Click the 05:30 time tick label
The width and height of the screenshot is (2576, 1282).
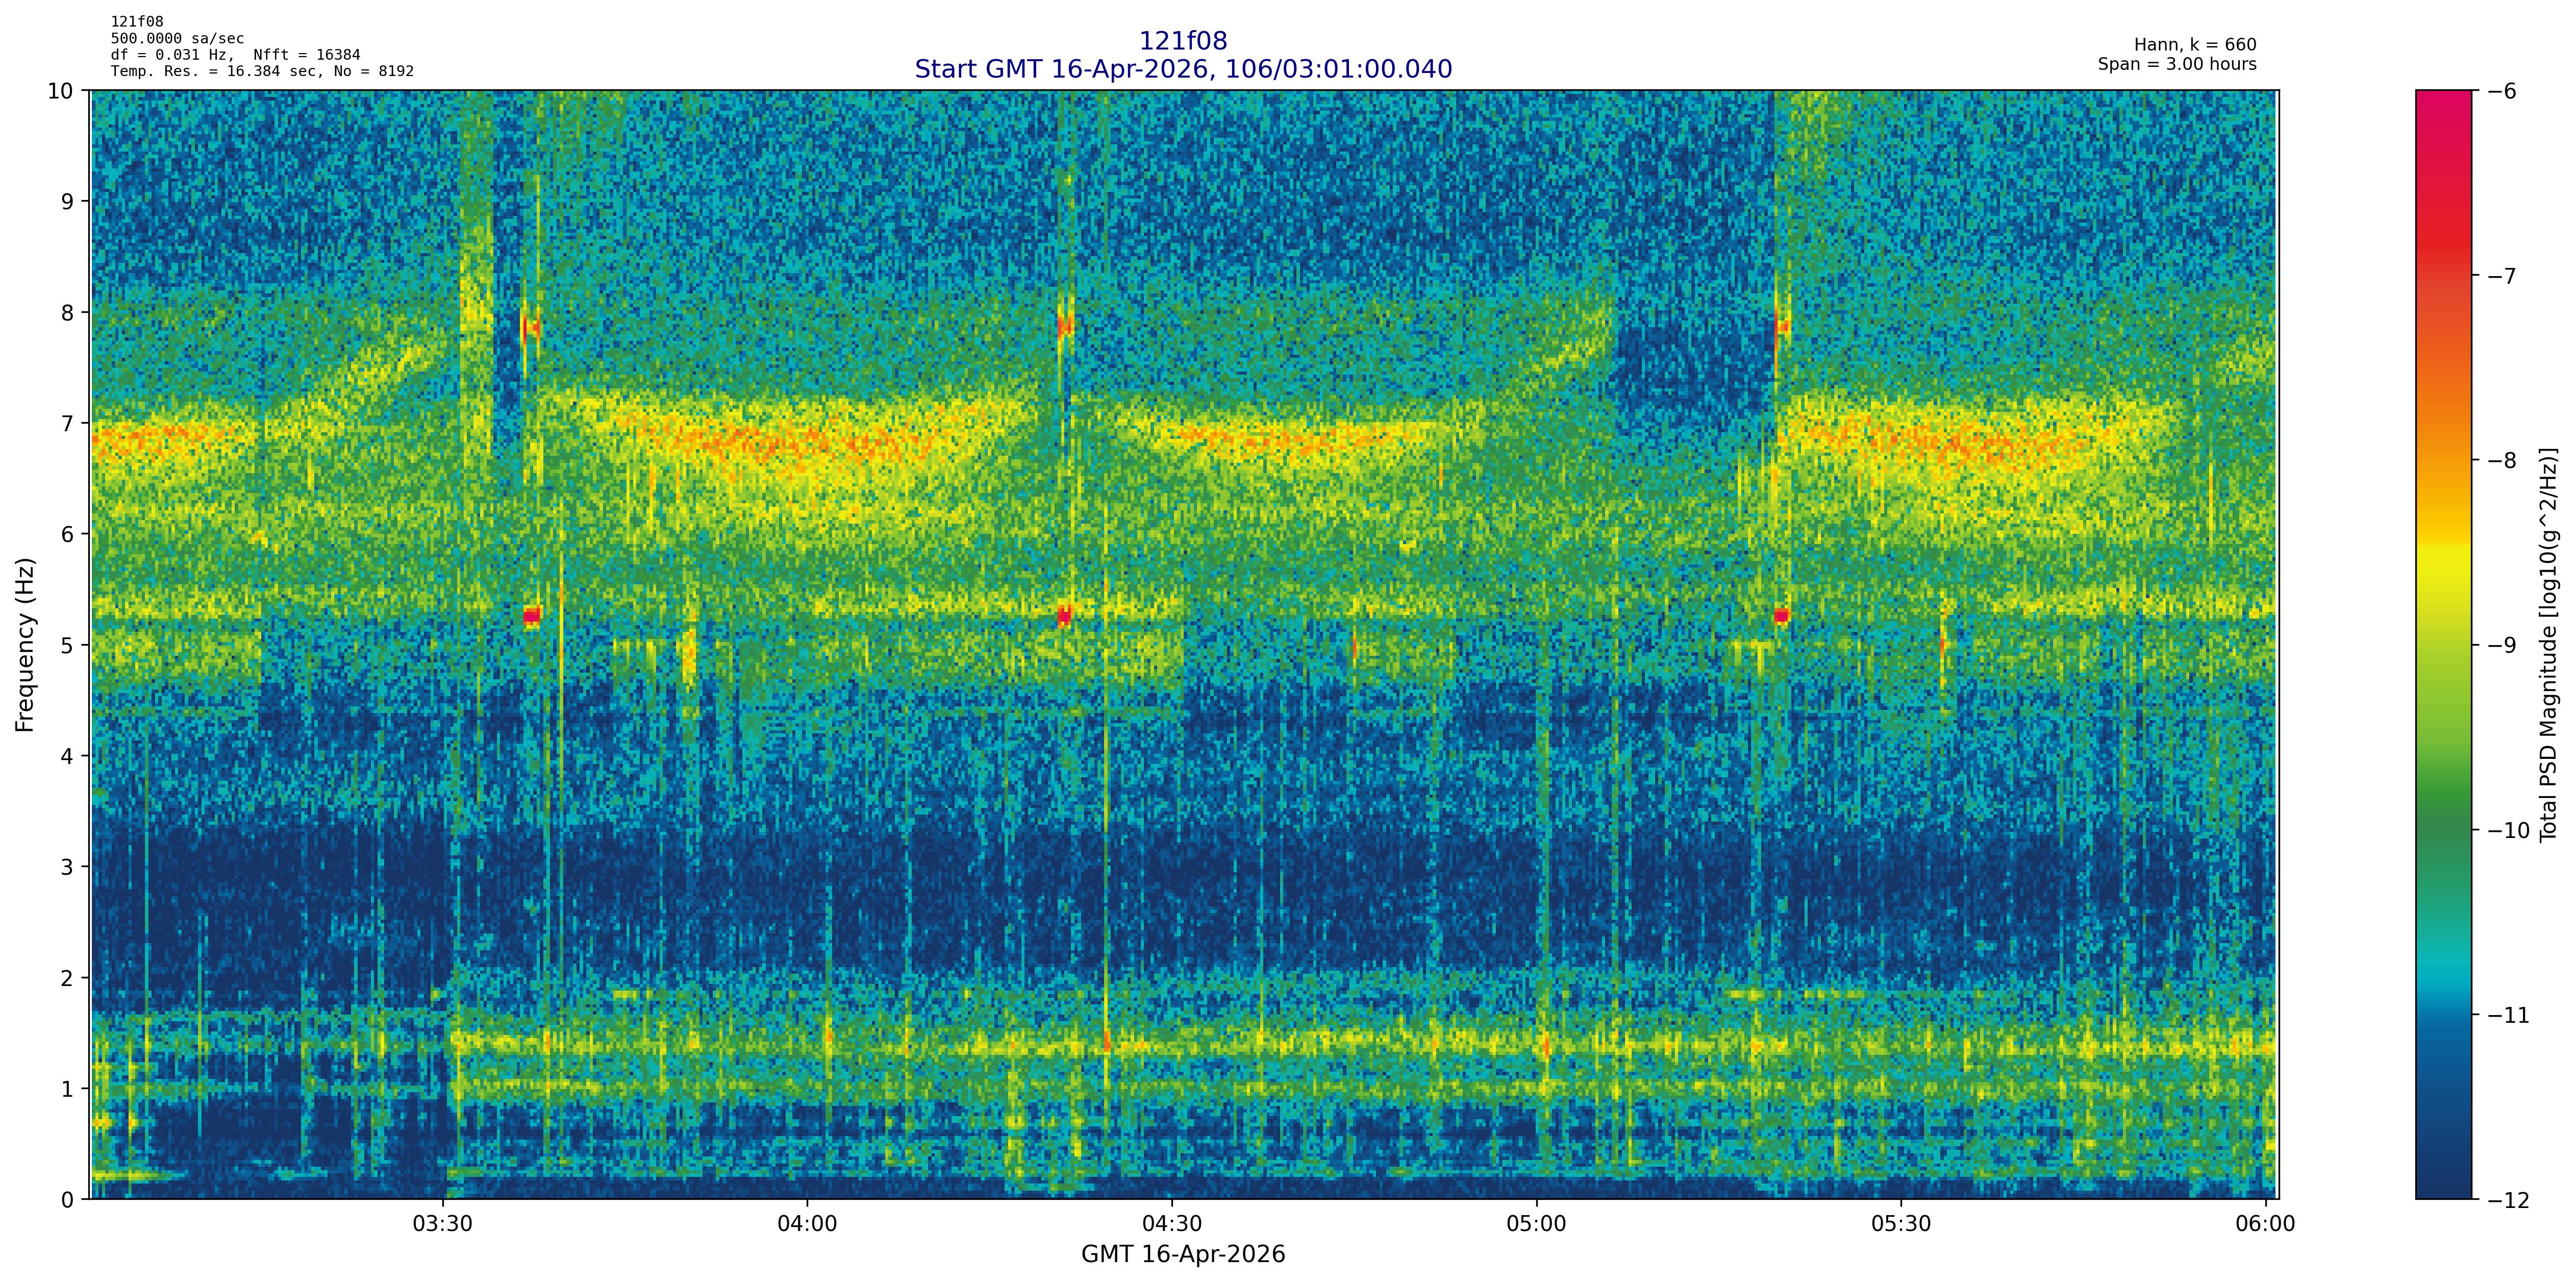point(1901,1224)
